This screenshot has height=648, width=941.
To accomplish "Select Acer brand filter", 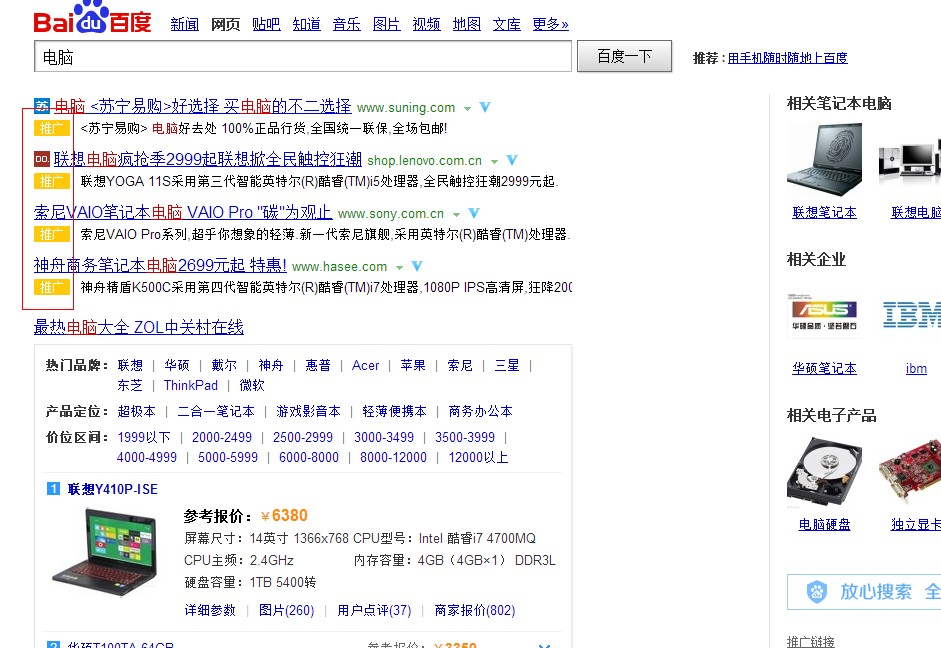I will click(x=365, y=365).
